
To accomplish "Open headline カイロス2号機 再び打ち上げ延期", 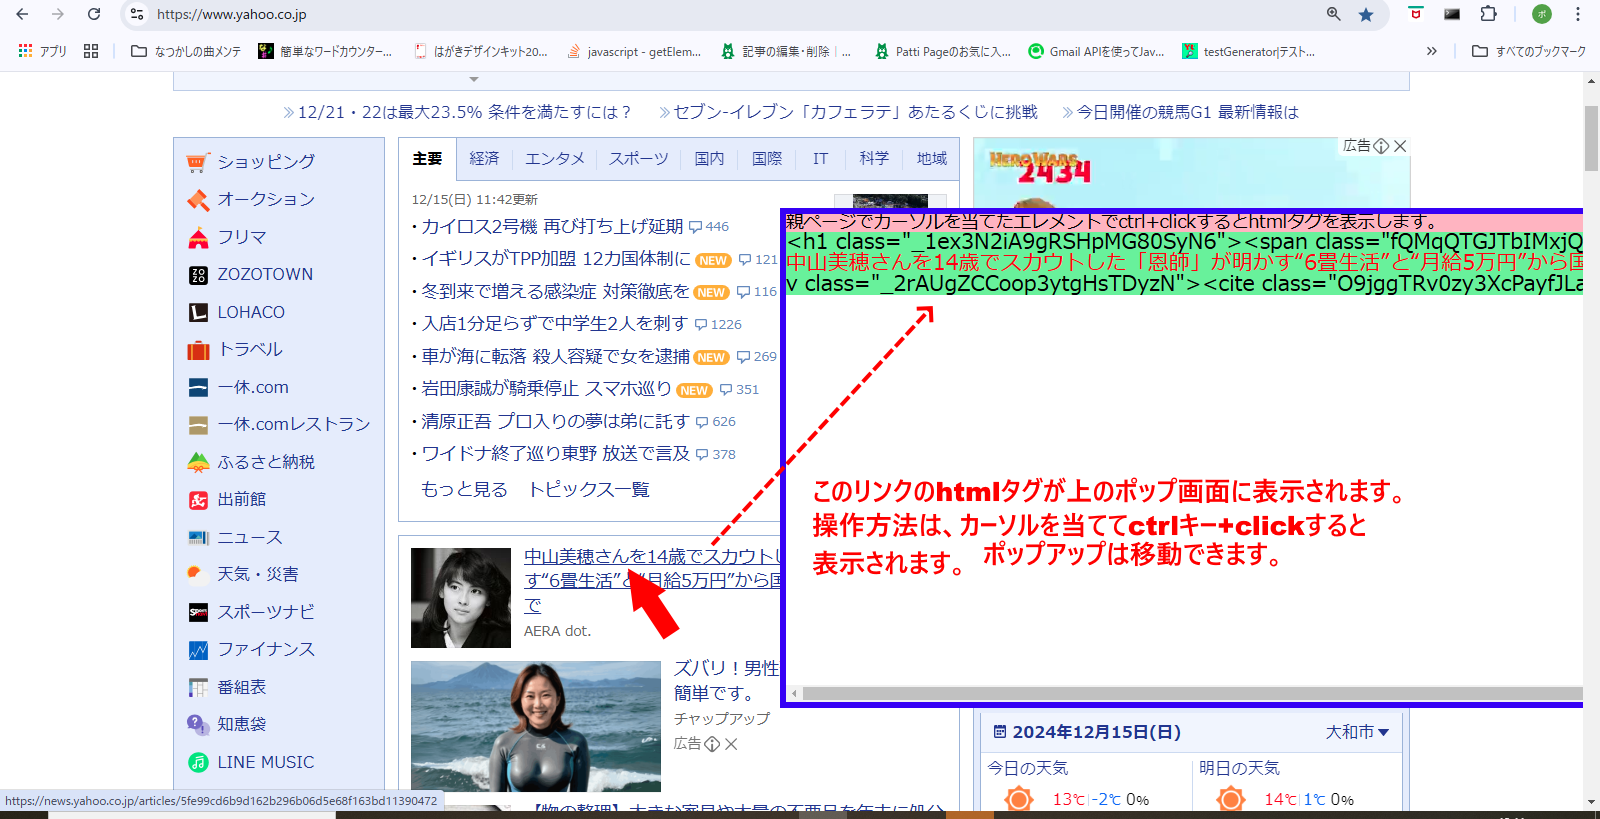I will (x=552, y=227).
